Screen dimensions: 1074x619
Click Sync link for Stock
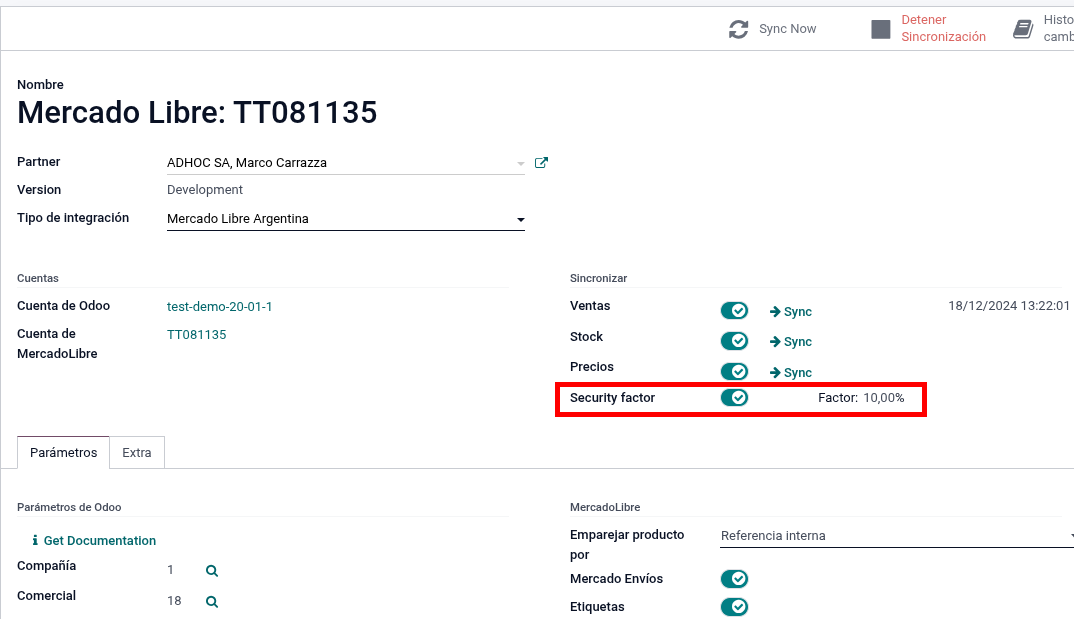click(x=798, y=342)
